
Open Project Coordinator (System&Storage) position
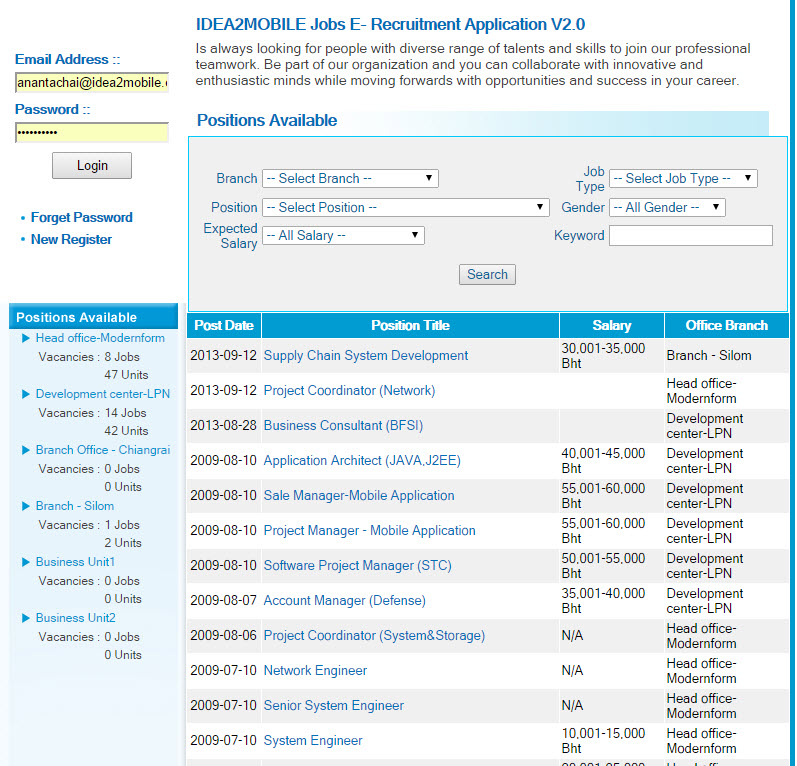374,636
